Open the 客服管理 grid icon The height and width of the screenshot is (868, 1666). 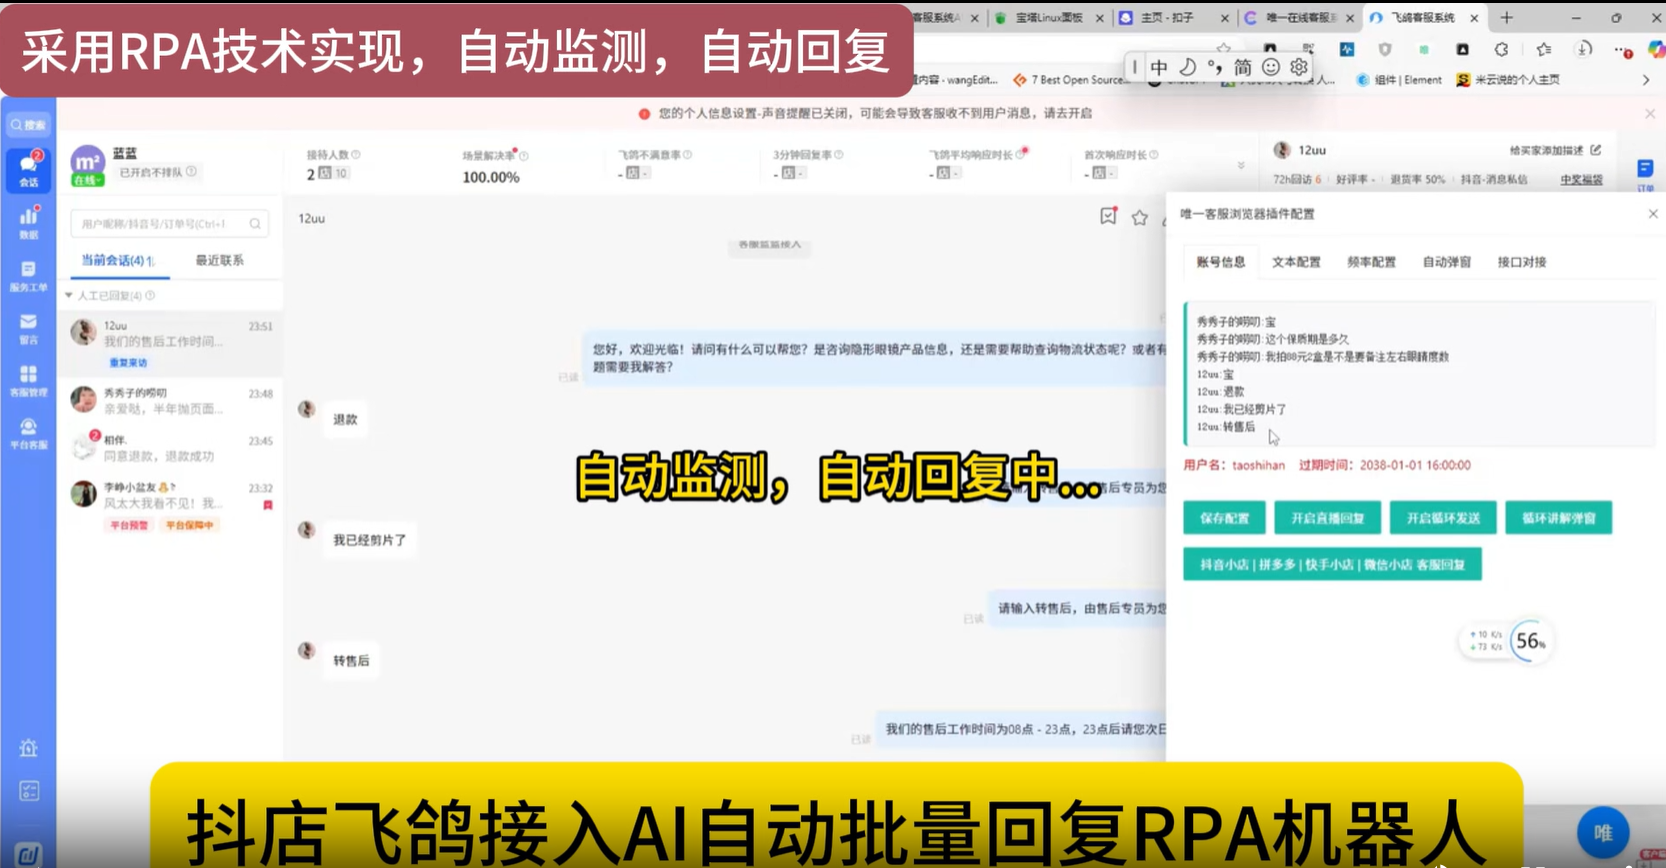(x=28, y=380)
